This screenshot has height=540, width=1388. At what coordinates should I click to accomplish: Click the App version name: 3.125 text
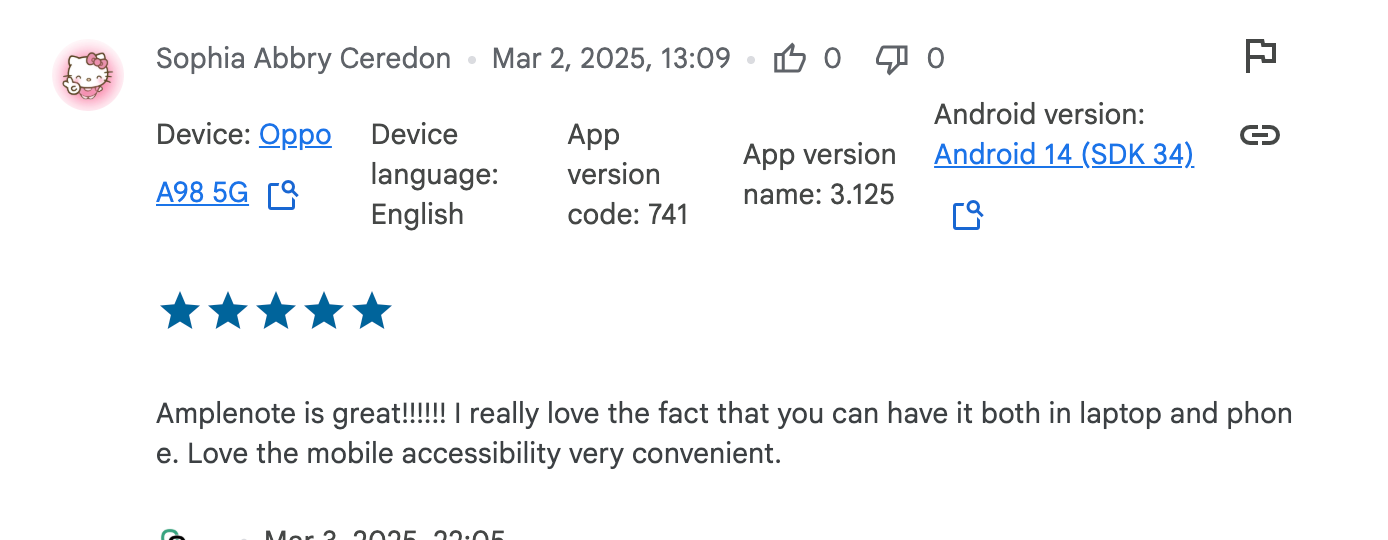pos(819,174)
